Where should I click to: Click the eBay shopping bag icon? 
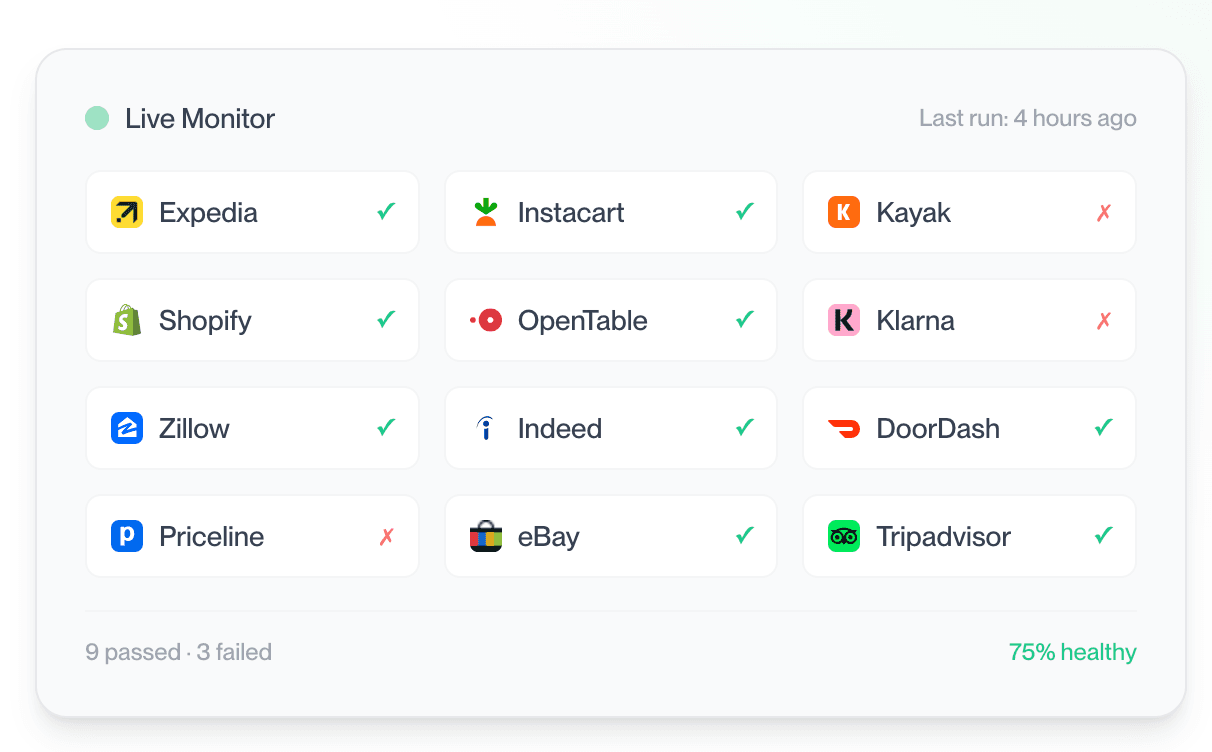point(486,536)
